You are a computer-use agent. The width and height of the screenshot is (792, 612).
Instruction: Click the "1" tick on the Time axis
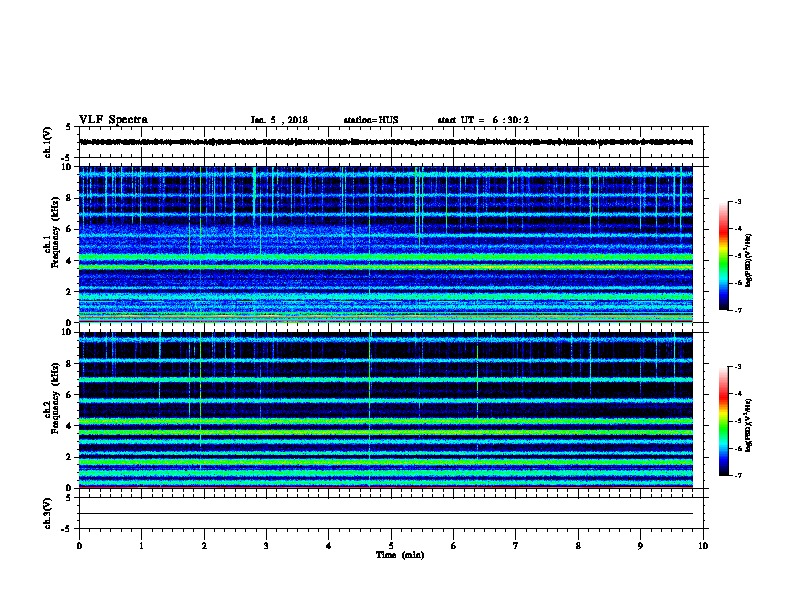coord(141,546)
